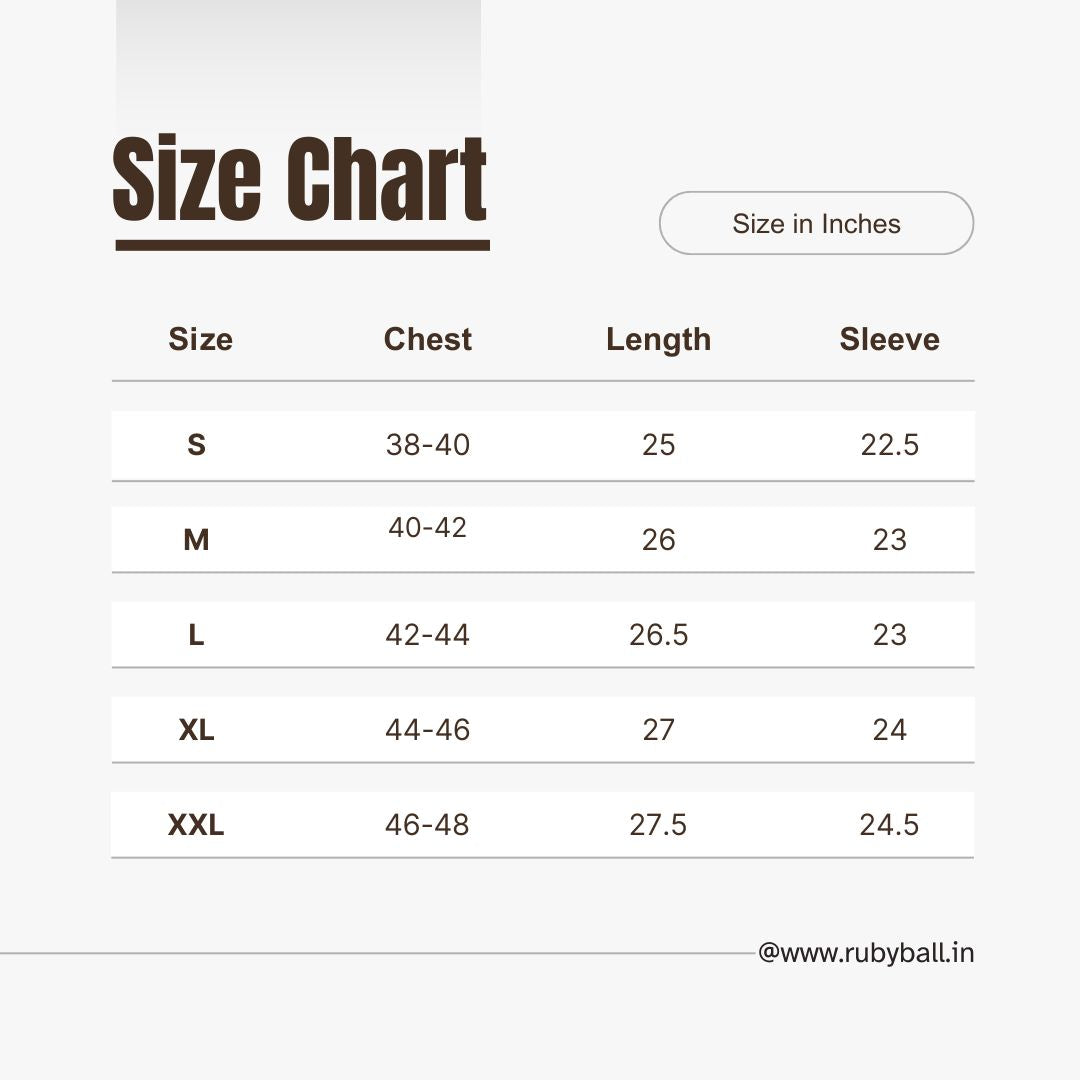
Task: Choose the XL size row label
Action: tap(196, 730)
